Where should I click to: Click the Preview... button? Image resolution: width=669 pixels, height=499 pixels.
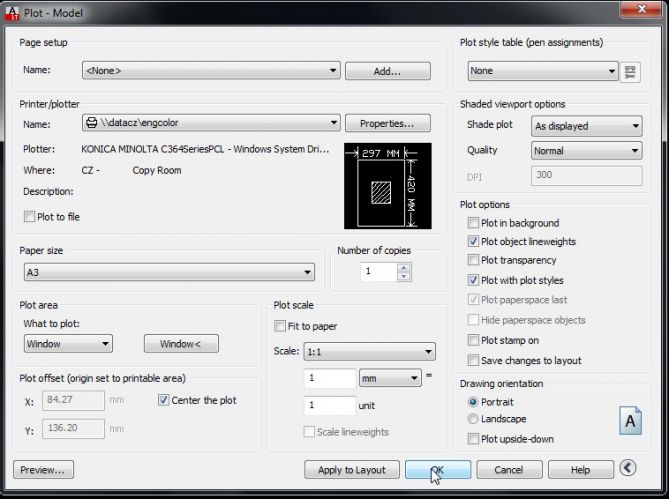click(43, 470)
